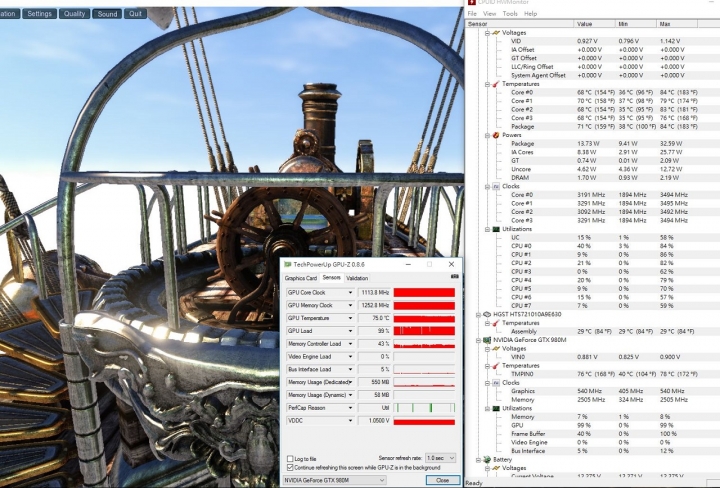Screen dimensions: 720x488
Task: Collapse the NVIDIA GeForce GTX 980M node
Action: (478, 340)
